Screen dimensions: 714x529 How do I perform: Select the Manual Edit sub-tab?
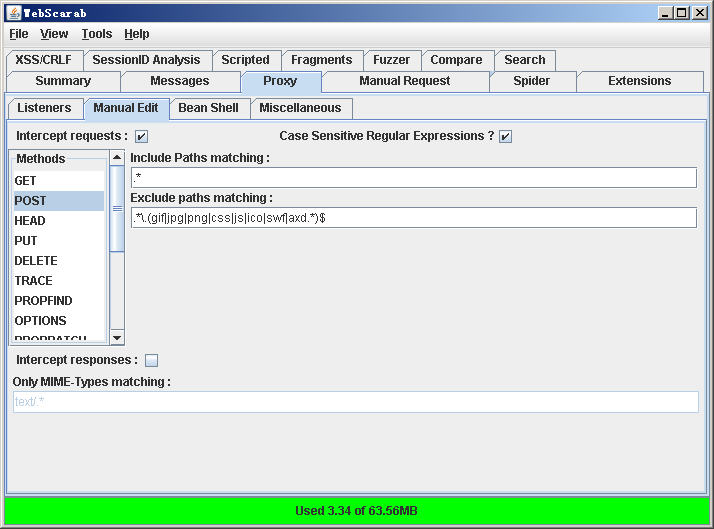click(x=126, y=108)
